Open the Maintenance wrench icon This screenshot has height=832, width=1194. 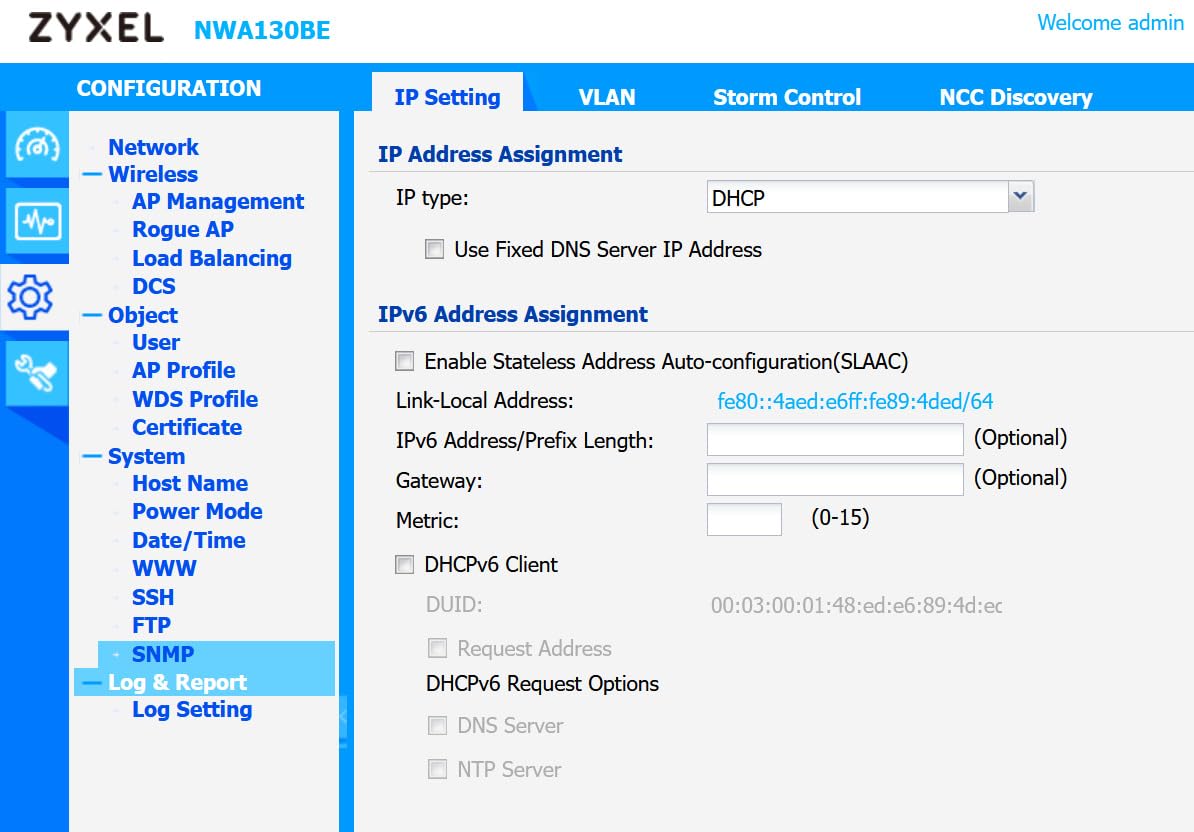(36, 372)
